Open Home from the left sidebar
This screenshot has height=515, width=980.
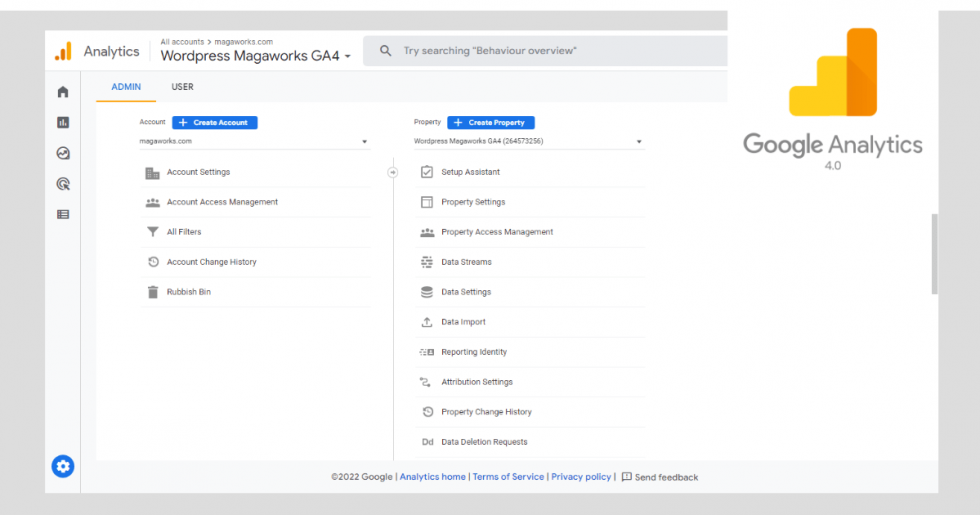click(x=63, y=92)
